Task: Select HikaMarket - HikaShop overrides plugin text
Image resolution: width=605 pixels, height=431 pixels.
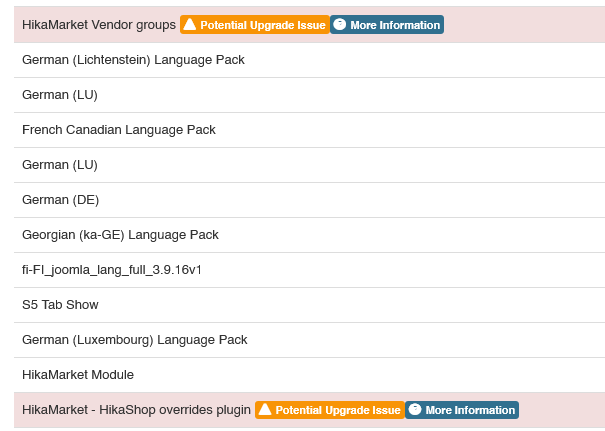Action: (136, 410)
